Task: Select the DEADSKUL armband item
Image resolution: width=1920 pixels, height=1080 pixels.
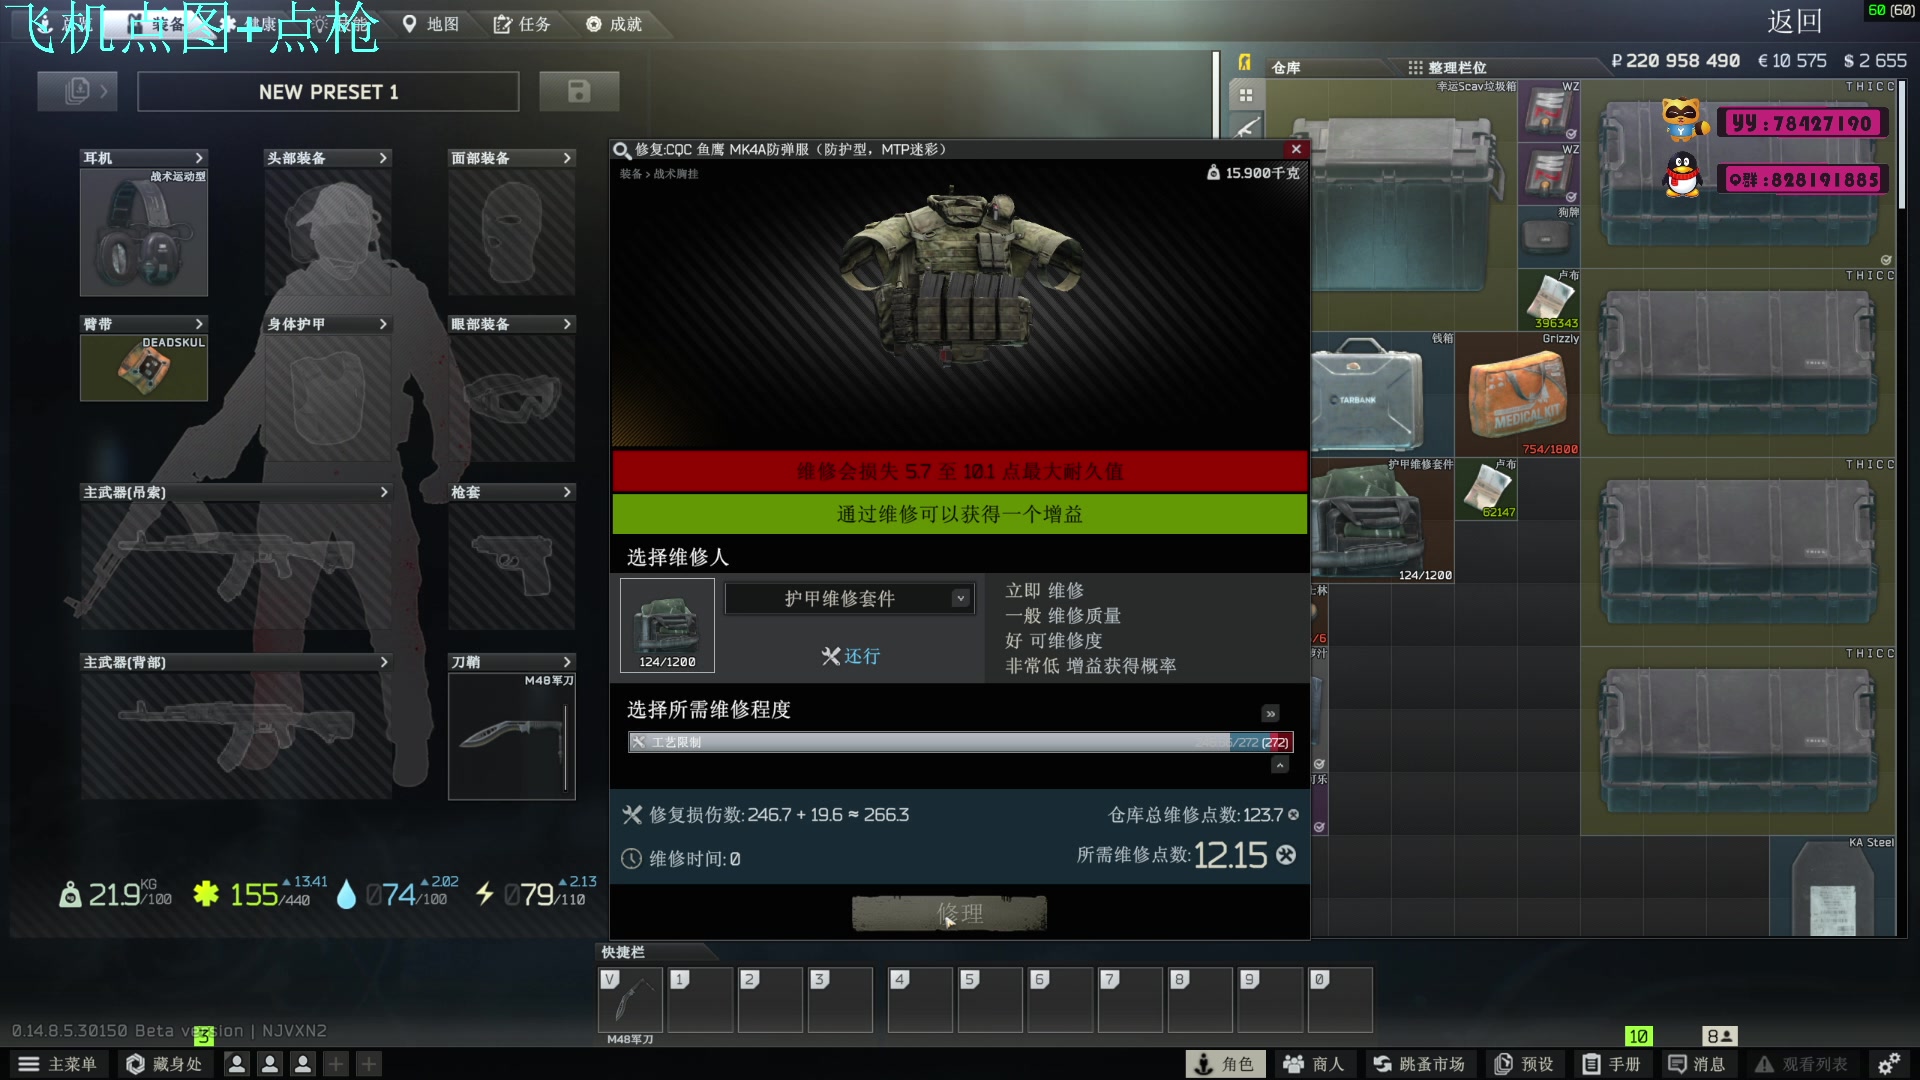Action: pos(144,368)
